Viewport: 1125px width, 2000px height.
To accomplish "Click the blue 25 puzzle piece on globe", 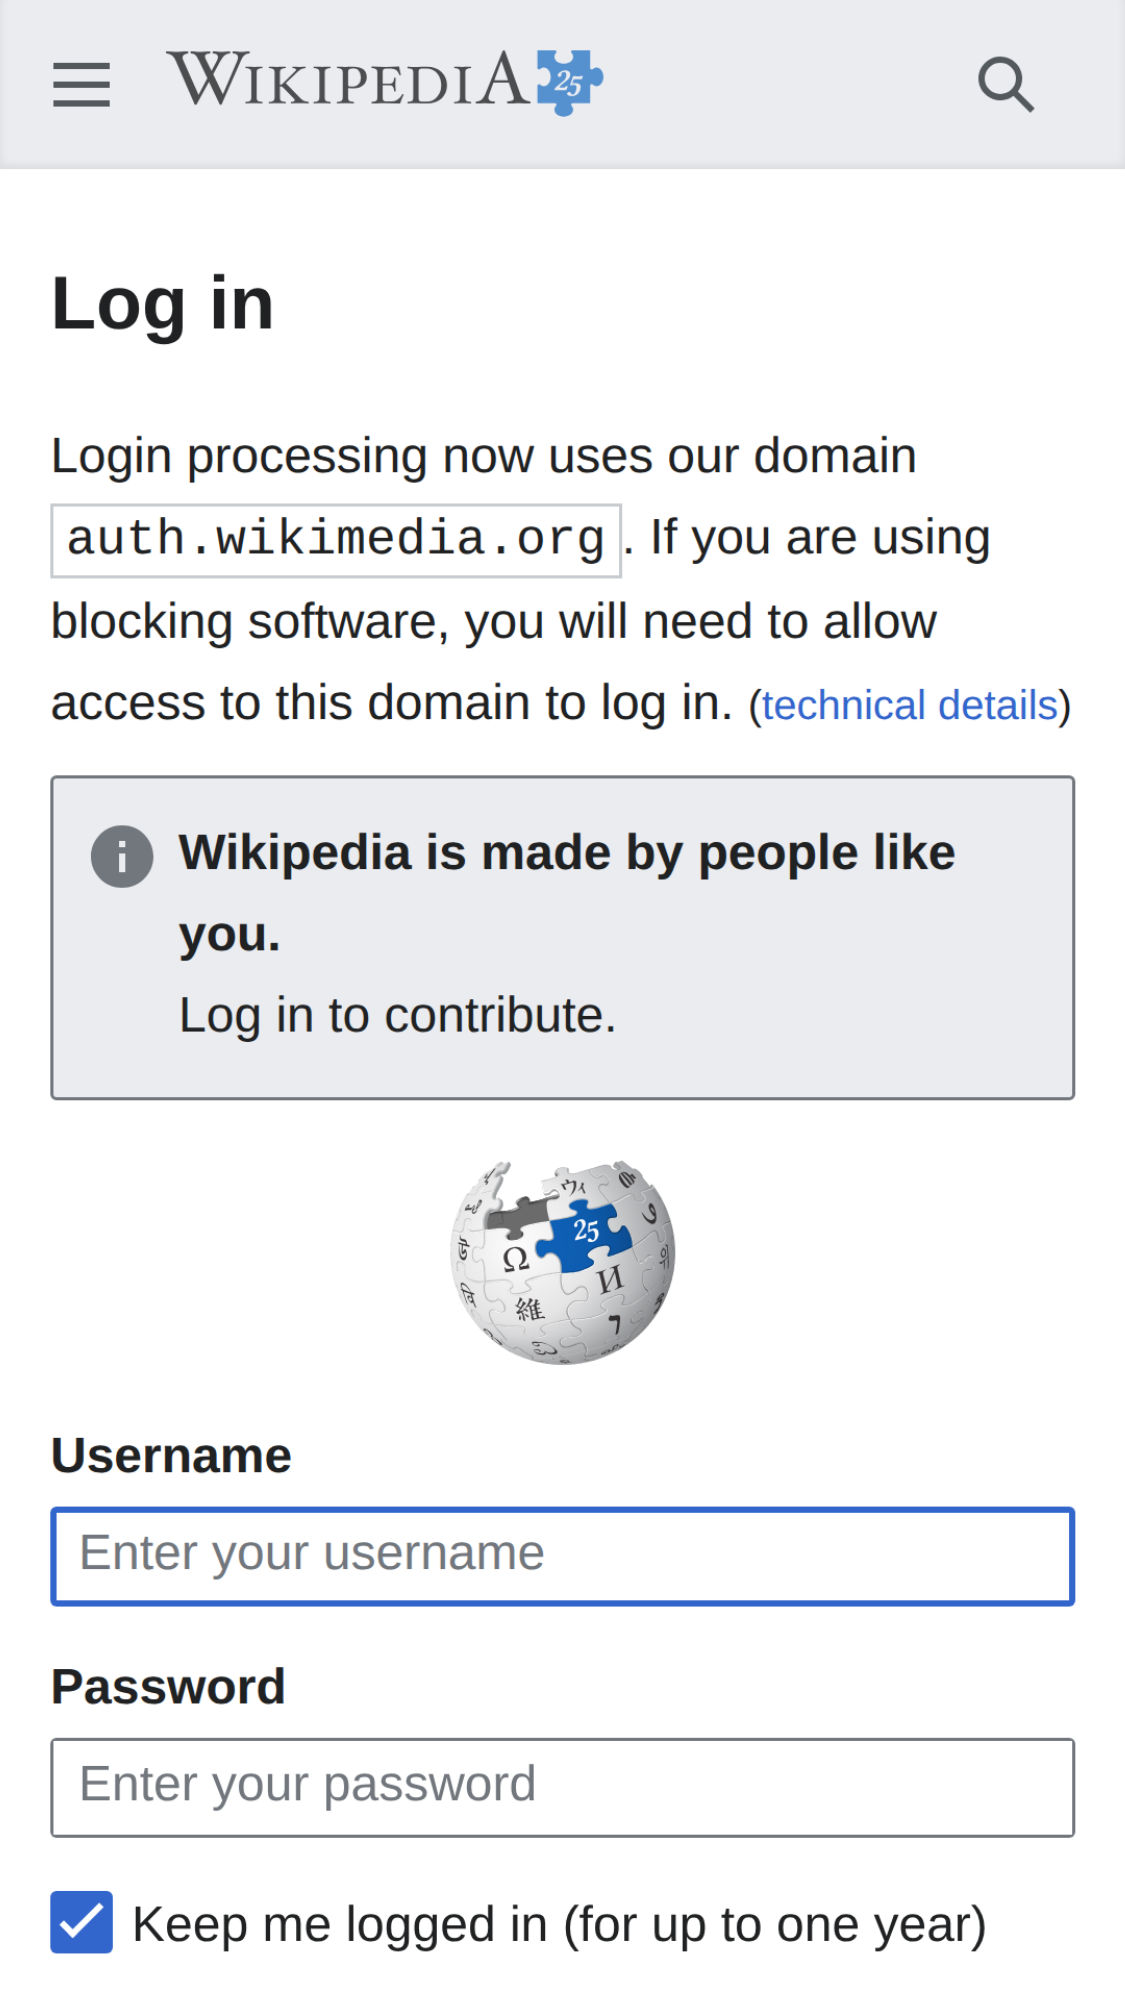I will pos(585,1233).
